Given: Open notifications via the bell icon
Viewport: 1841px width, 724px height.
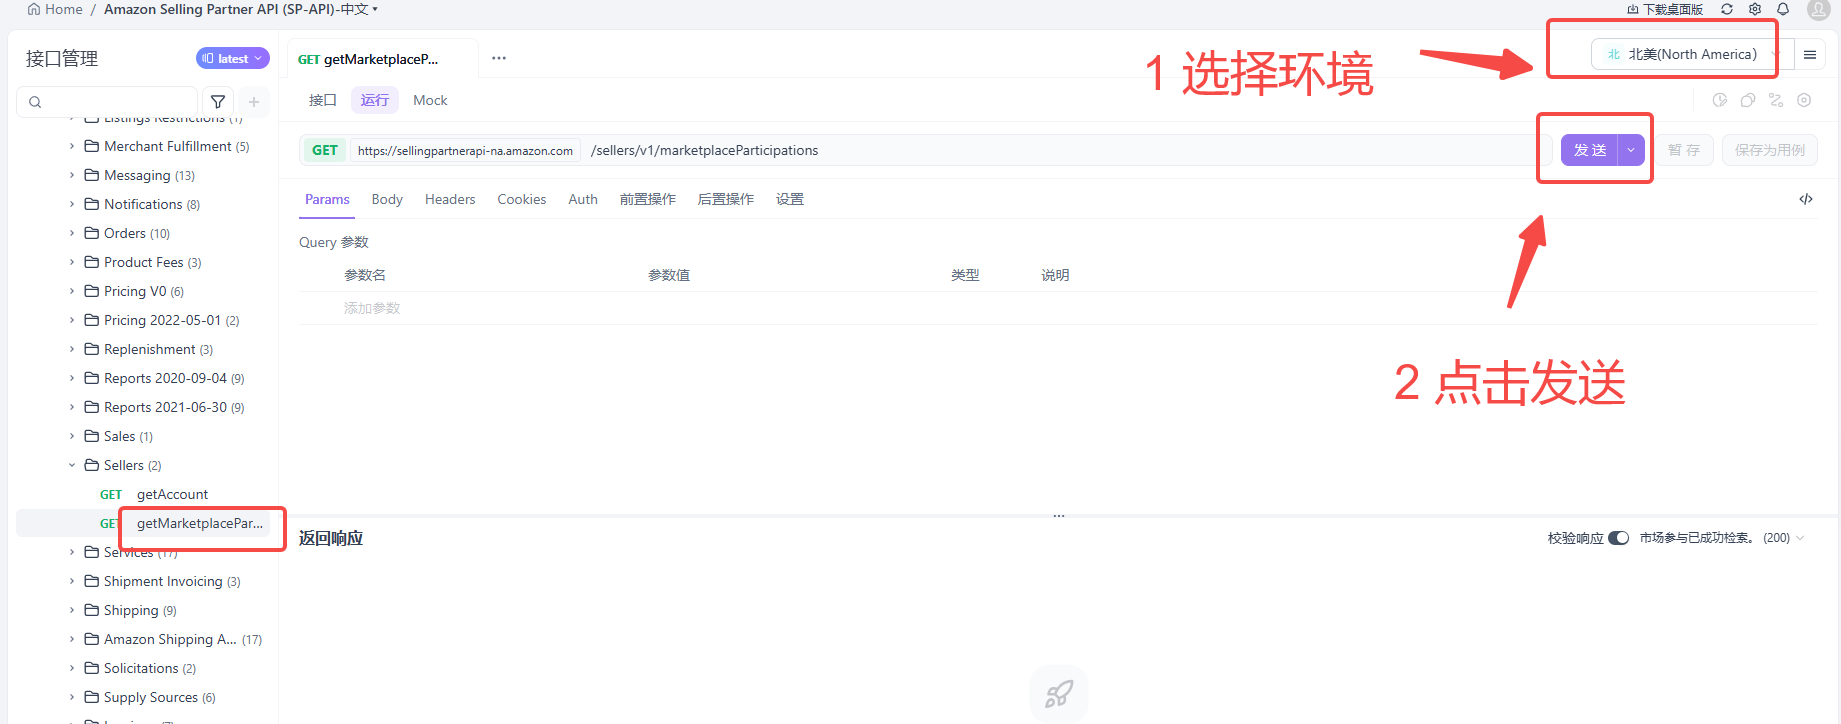Looking at the screenshot, I should [x=1783, y=9].
